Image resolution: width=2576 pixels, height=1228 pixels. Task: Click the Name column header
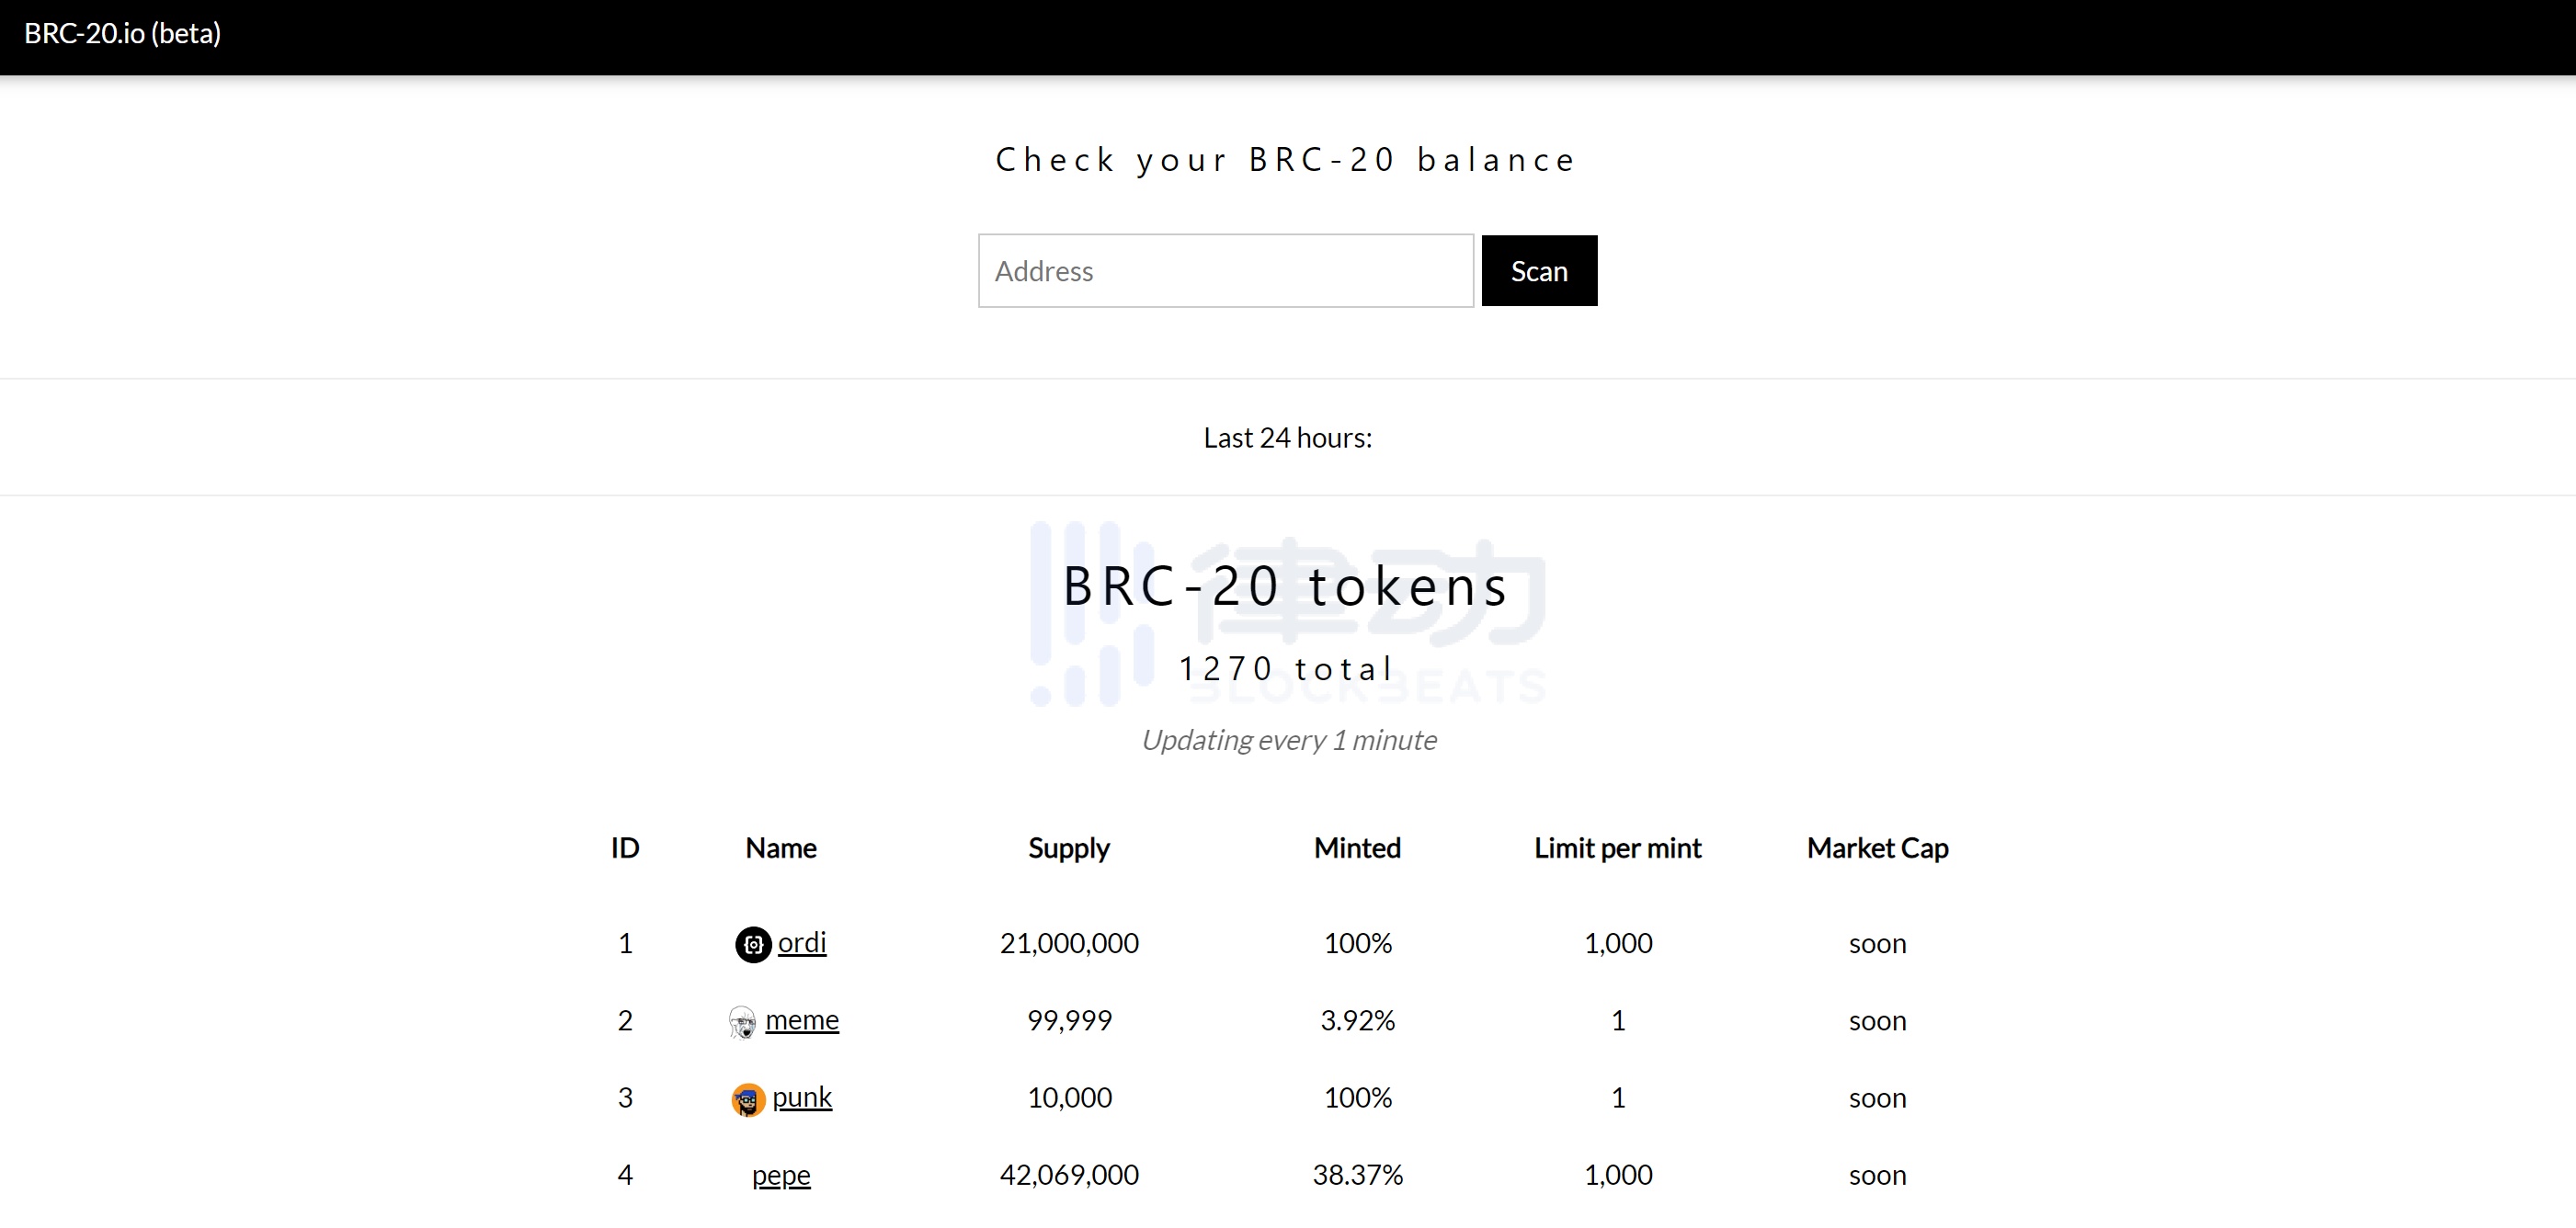(x=781, y=848)
